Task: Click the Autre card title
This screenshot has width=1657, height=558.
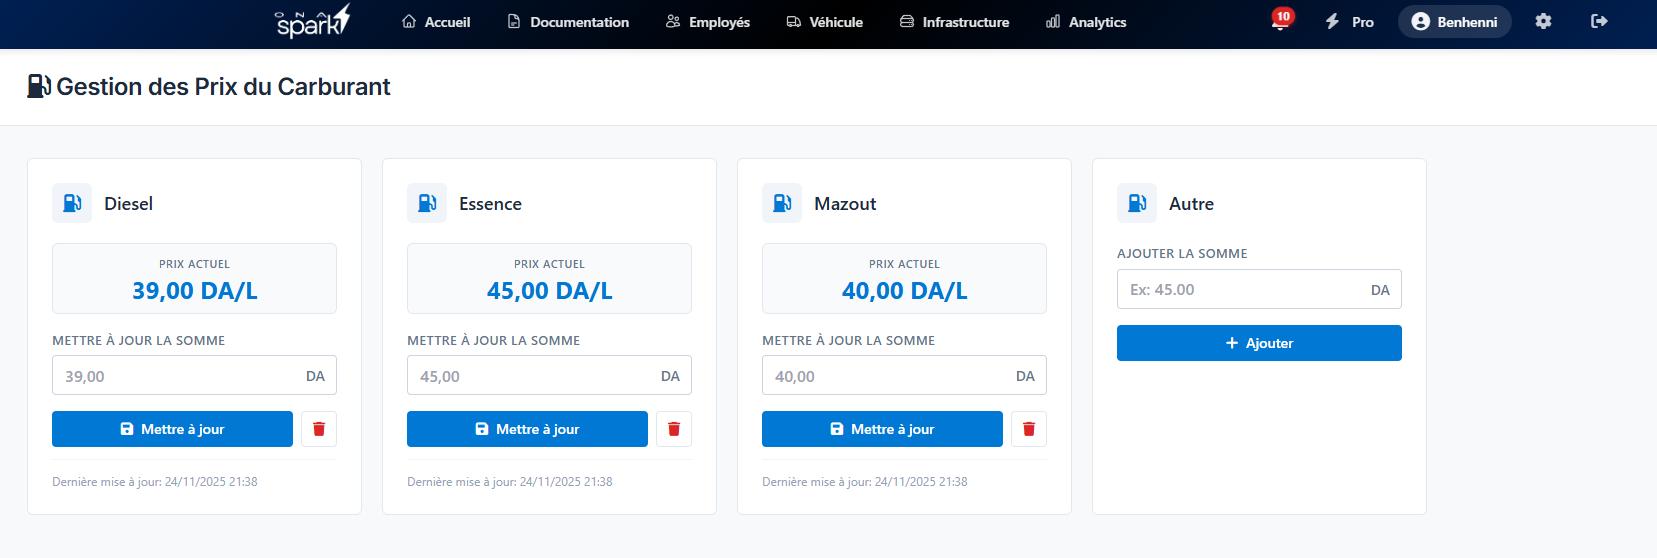Action: coord(1191,204)
